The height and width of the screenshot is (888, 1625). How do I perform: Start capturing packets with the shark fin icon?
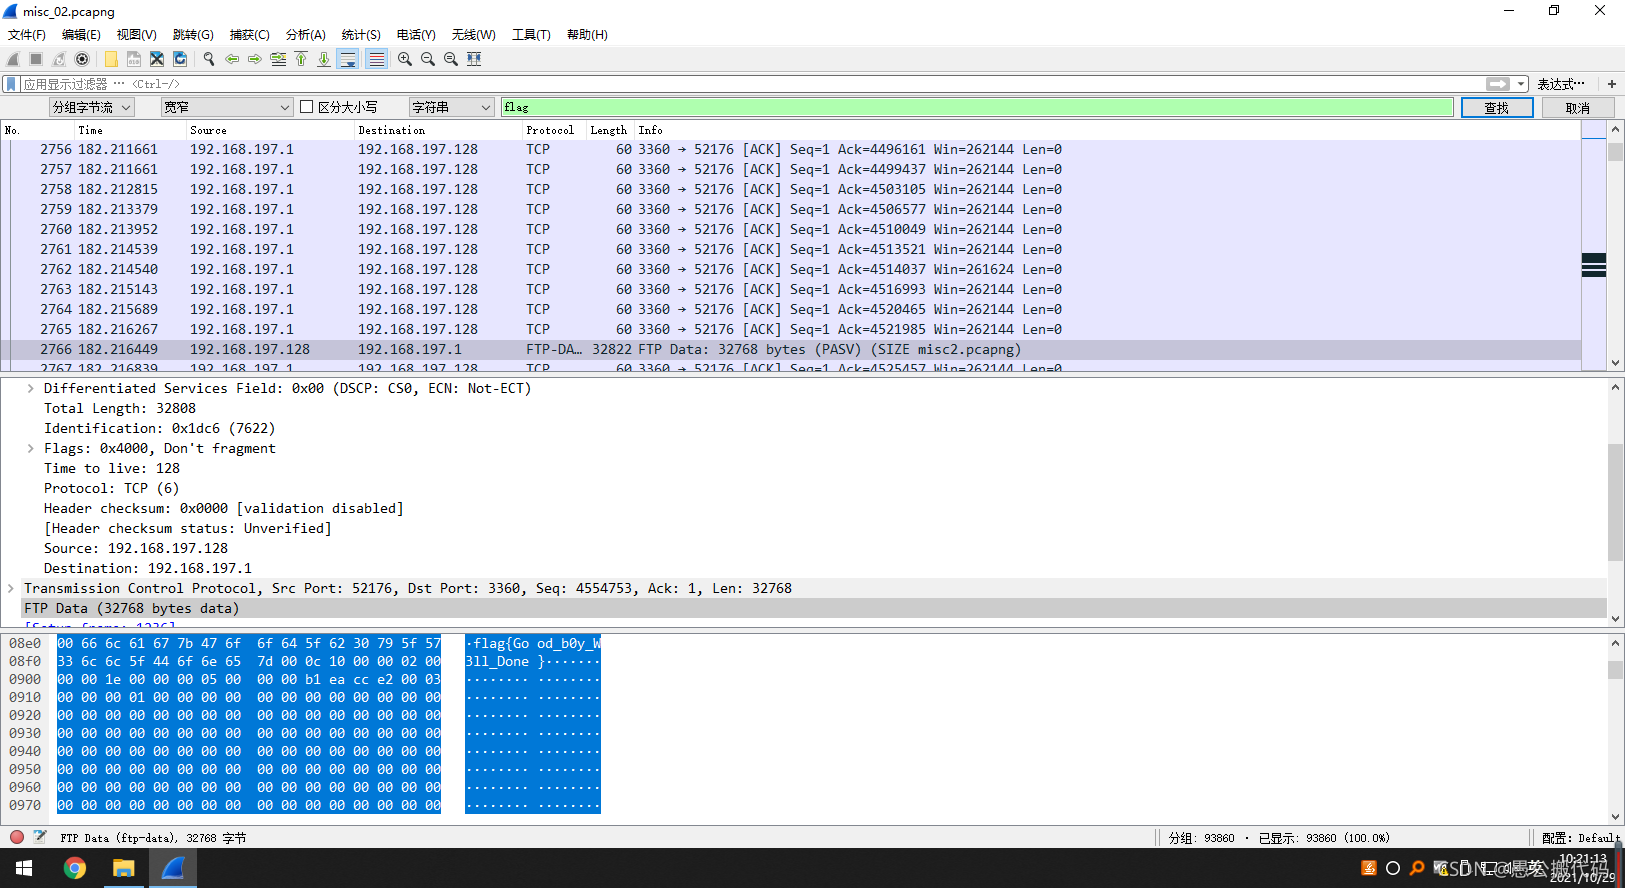tap(13, 59)
